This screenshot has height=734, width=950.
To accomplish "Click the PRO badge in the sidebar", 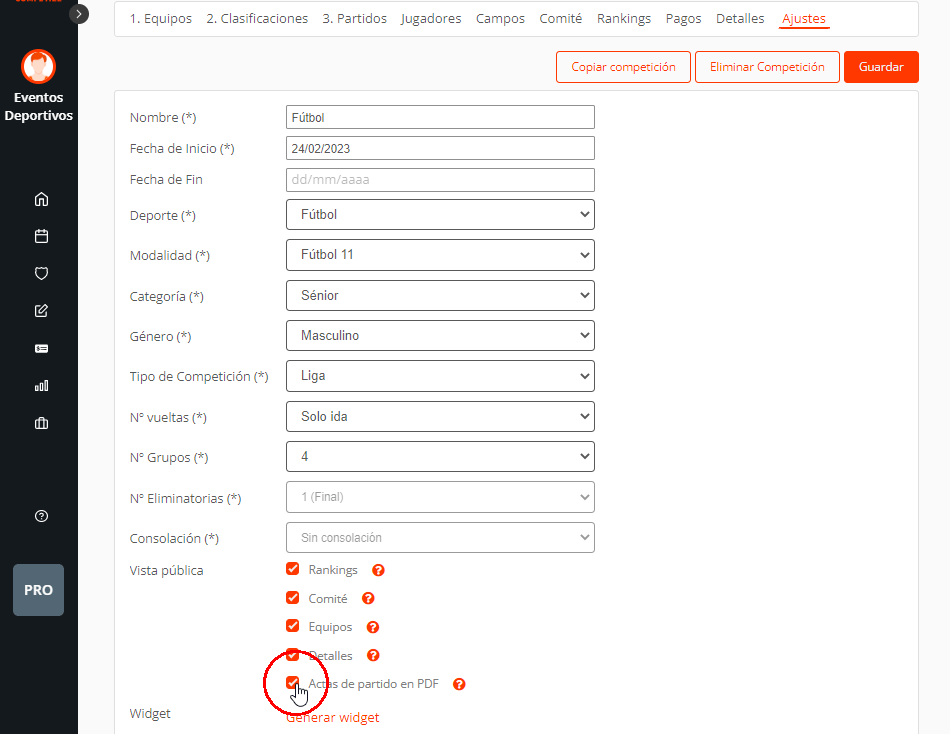I will click(38, 590).
